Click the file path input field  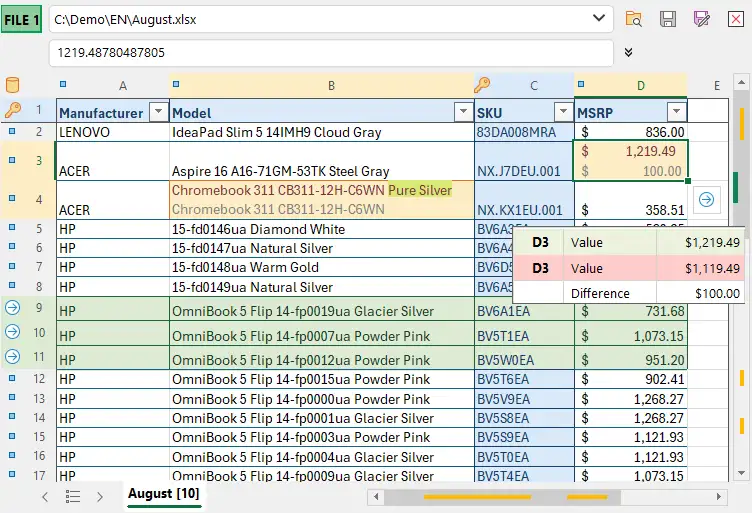[x=331, y=19]
